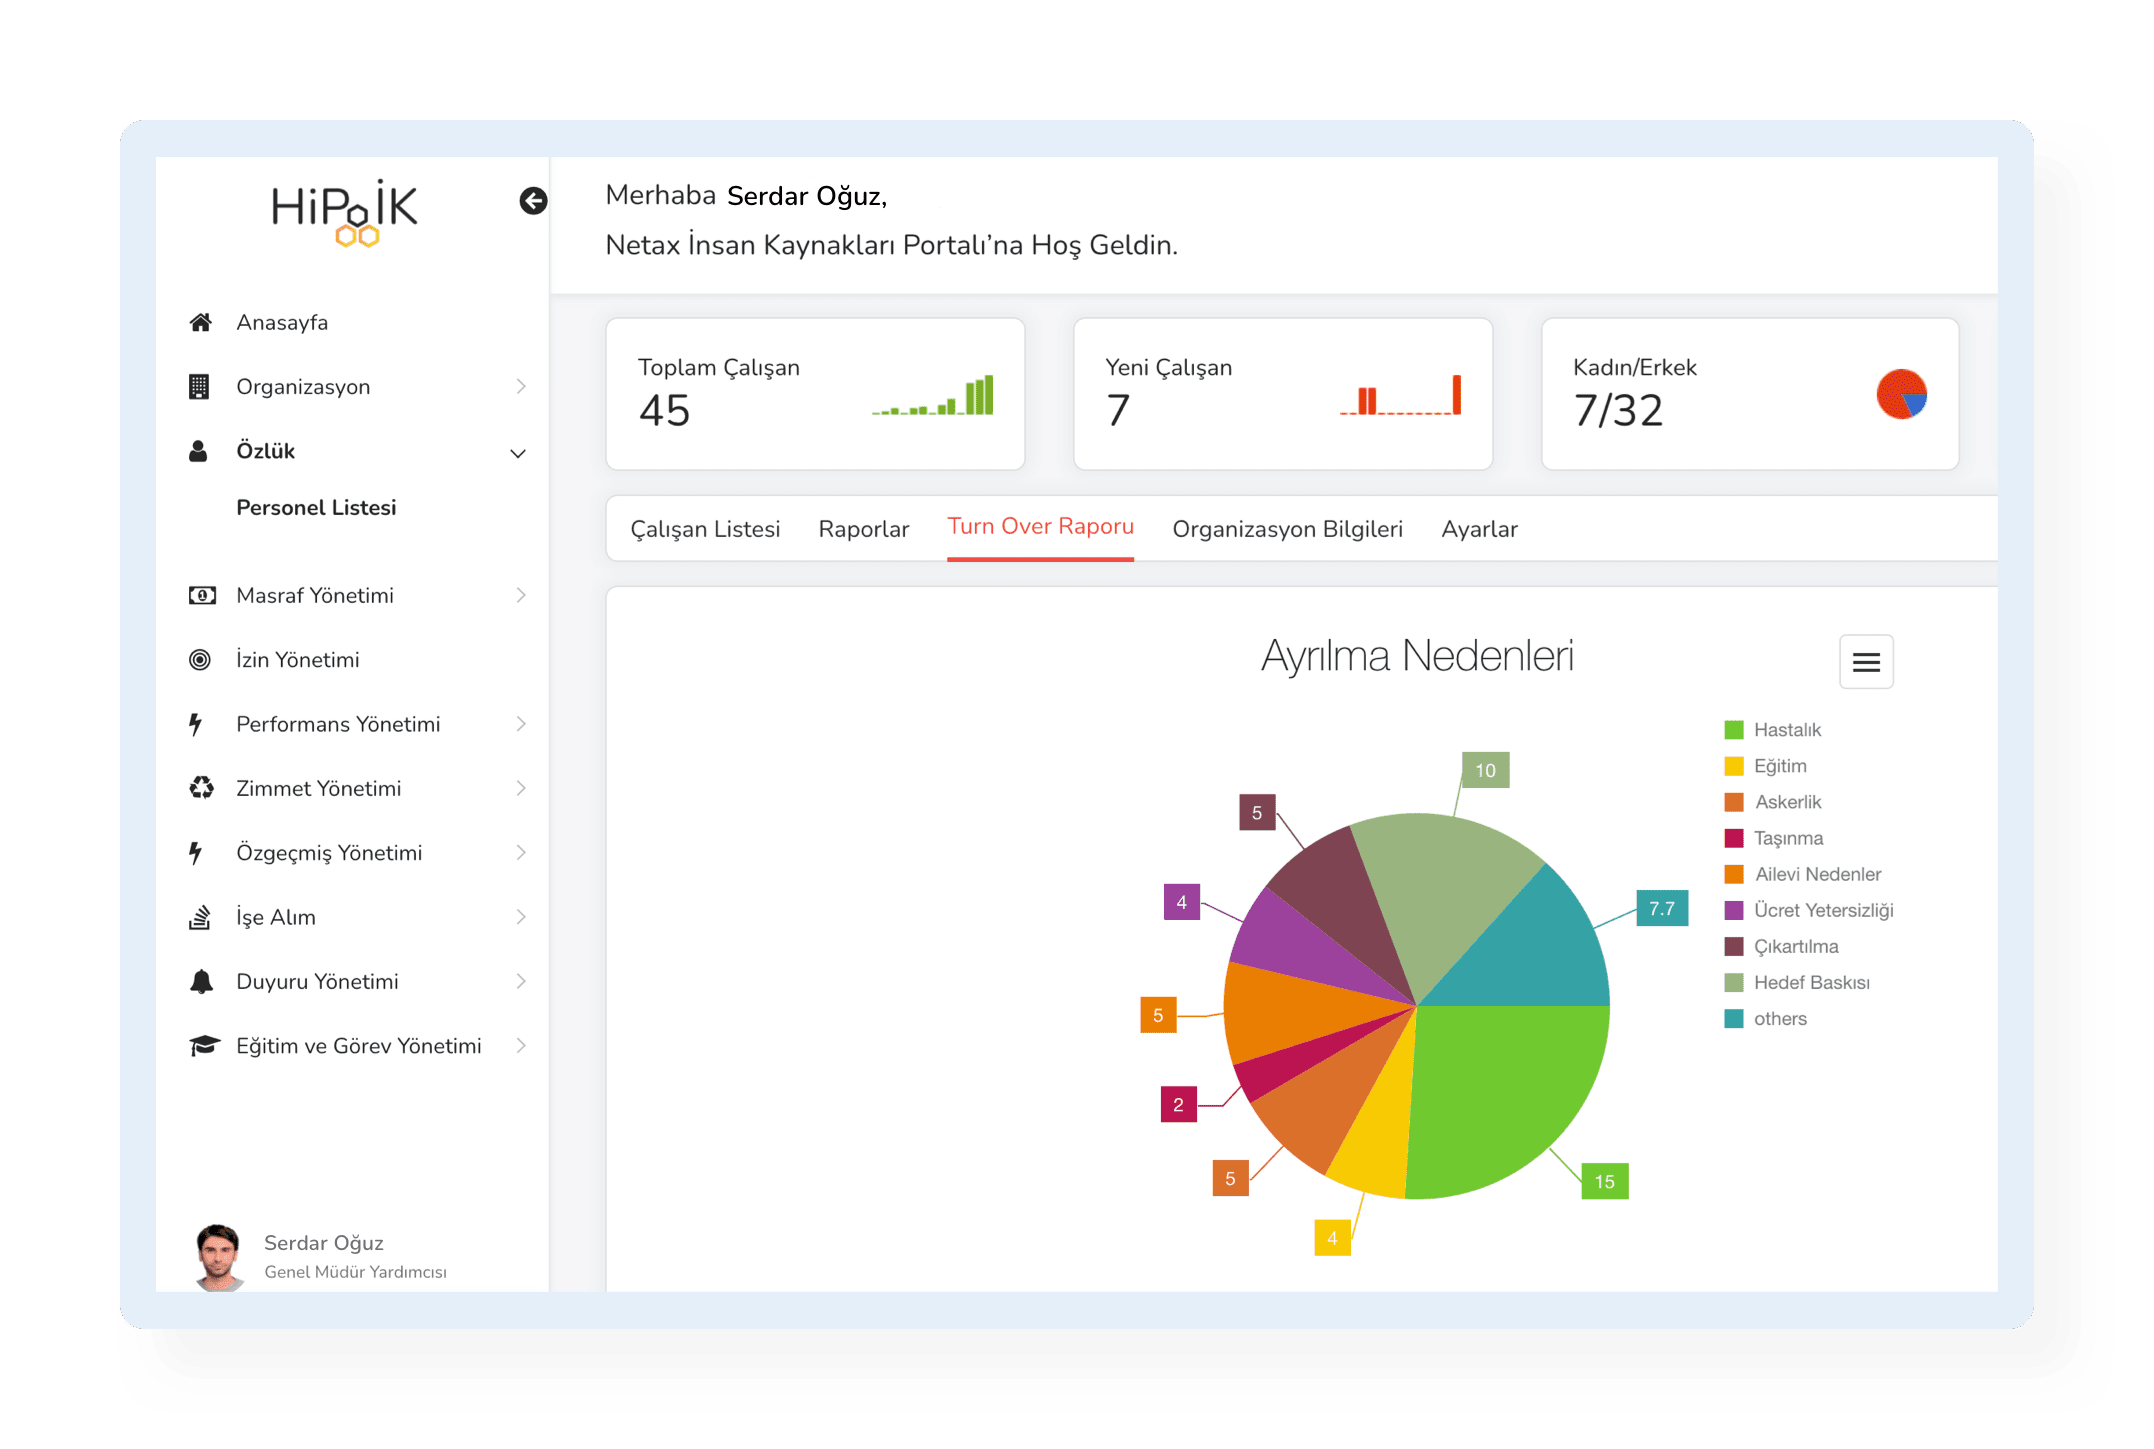Viewport: 2154px width, 1449px height.
Task: Open the Anasayfa menu item
Action: 282,322
